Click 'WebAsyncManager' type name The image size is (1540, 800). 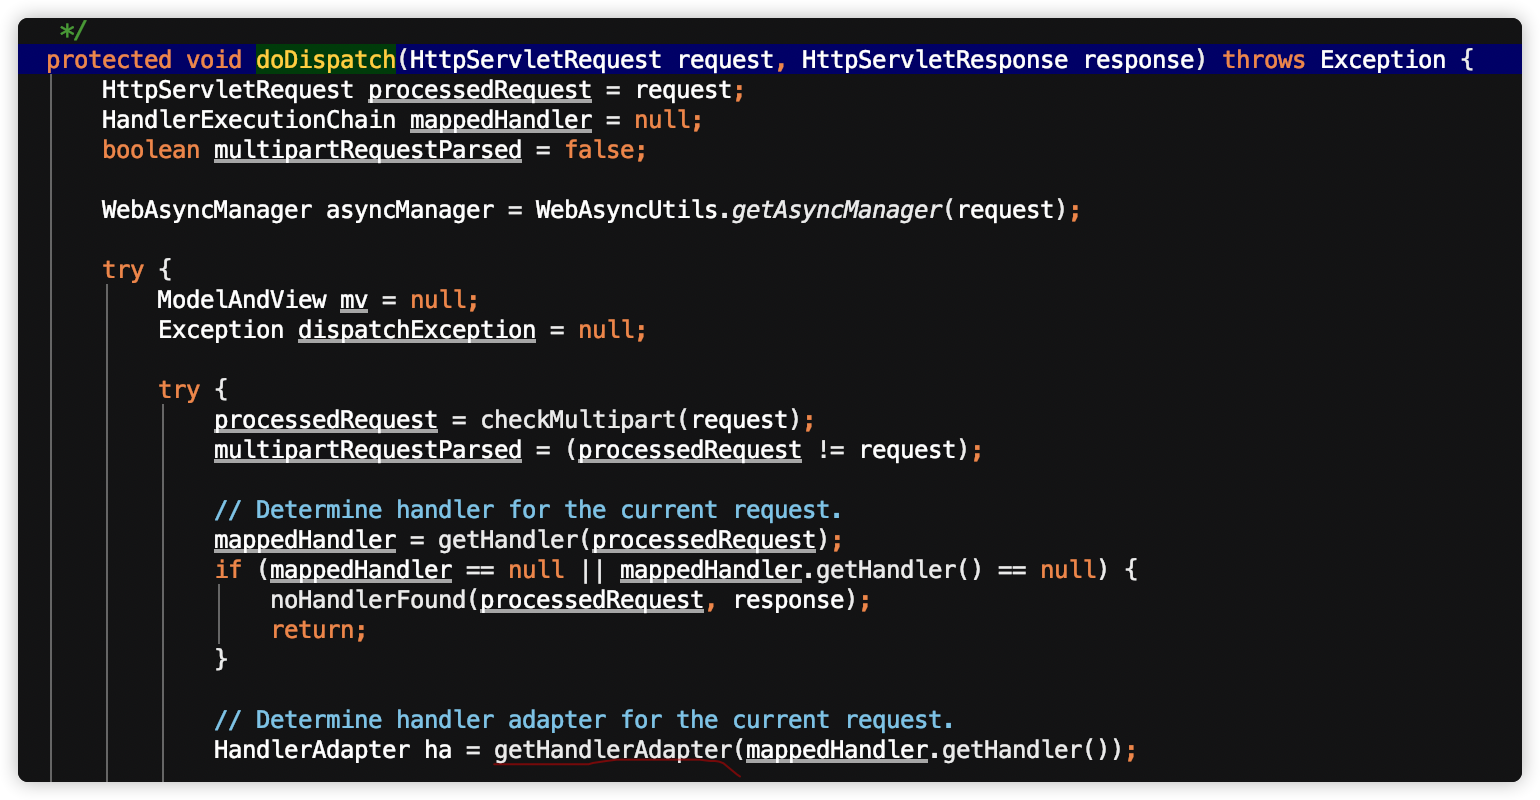pos(207,210)
